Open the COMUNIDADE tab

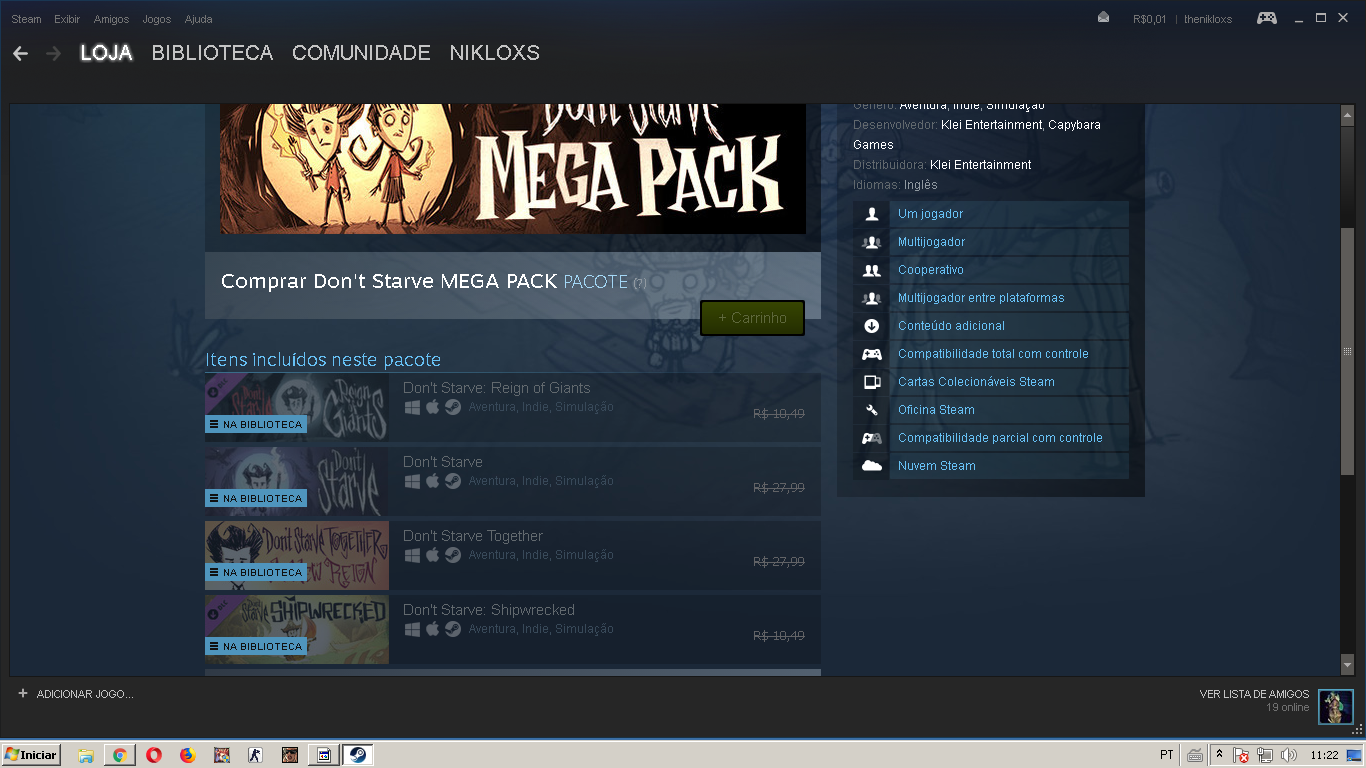[x=361, y=53]
